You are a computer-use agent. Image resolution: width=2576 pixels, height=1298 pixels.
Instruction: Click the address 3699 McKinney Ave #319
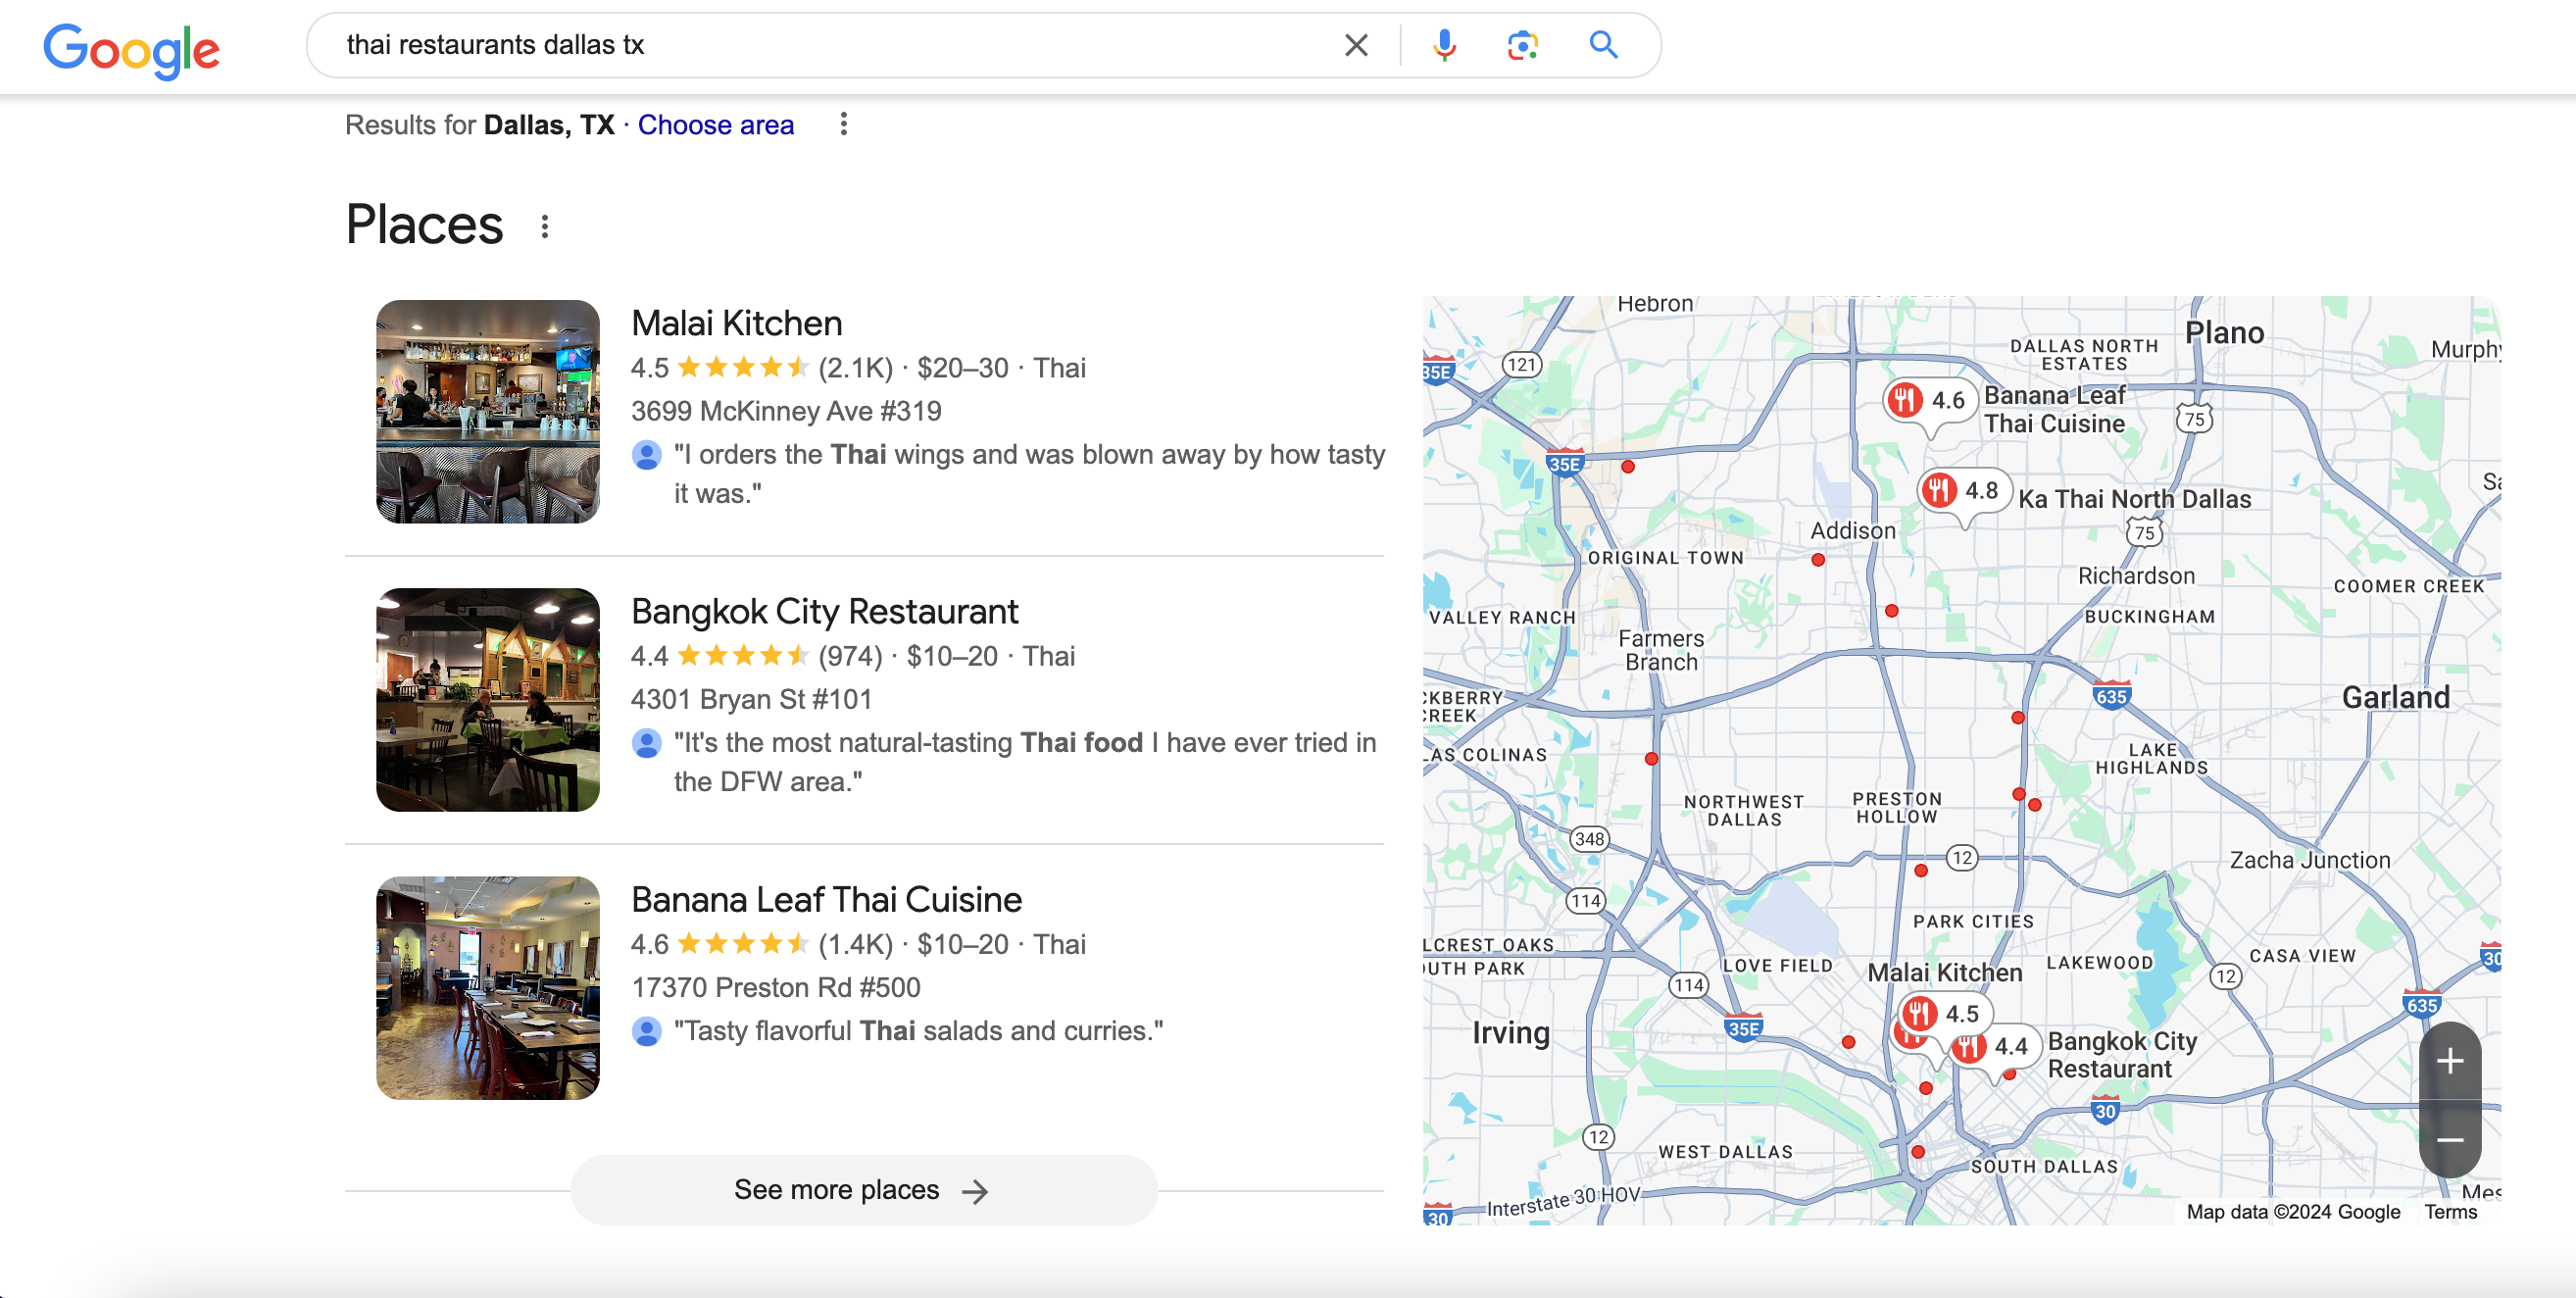(786, 411)
